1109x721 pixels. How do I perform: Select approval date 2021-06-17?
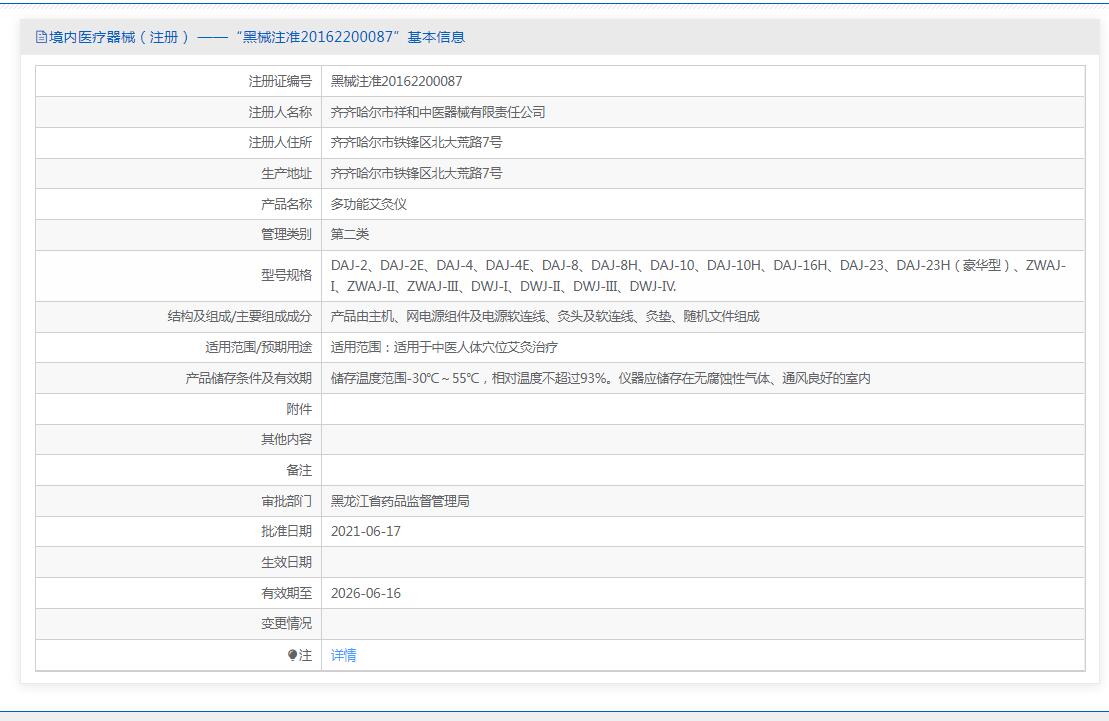(x=366, y=531)
